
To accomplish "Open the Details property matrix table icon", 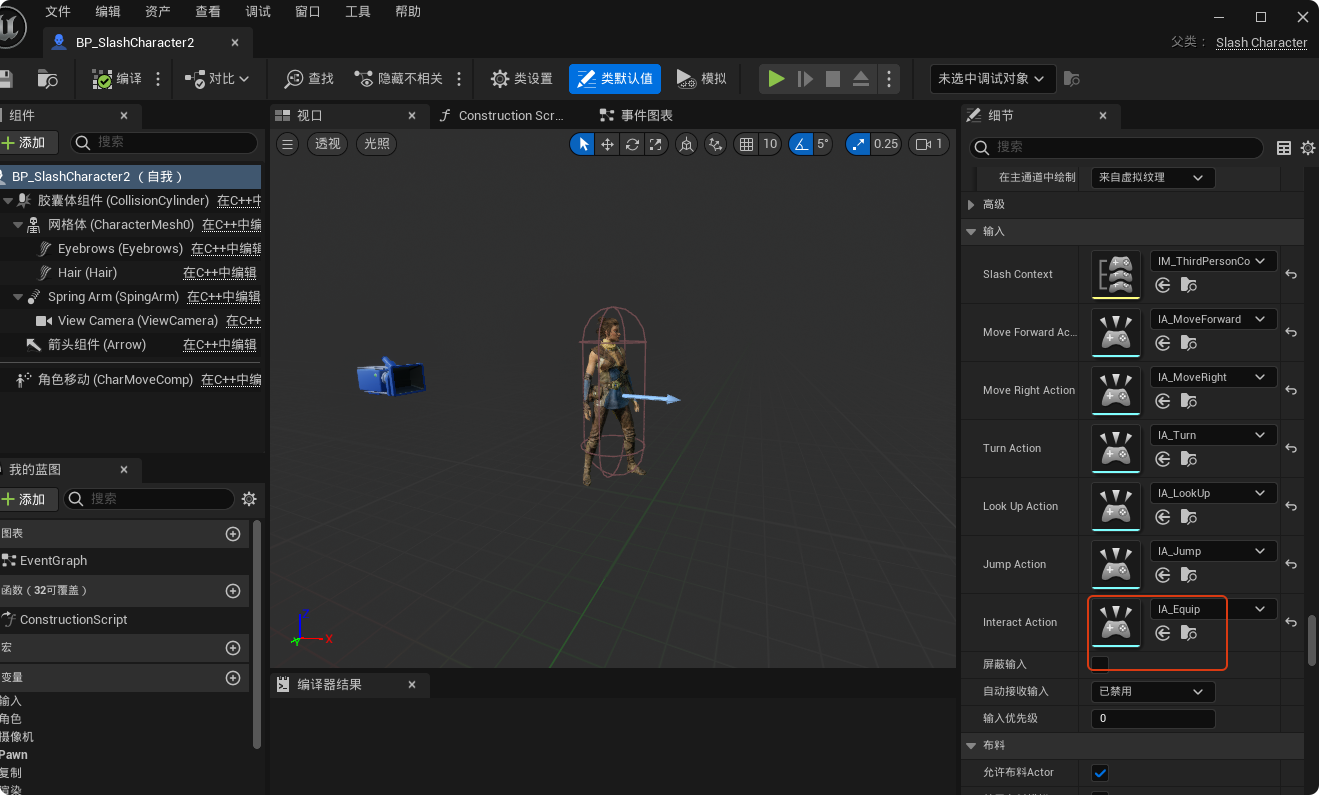I will (x=1284, y=148).
